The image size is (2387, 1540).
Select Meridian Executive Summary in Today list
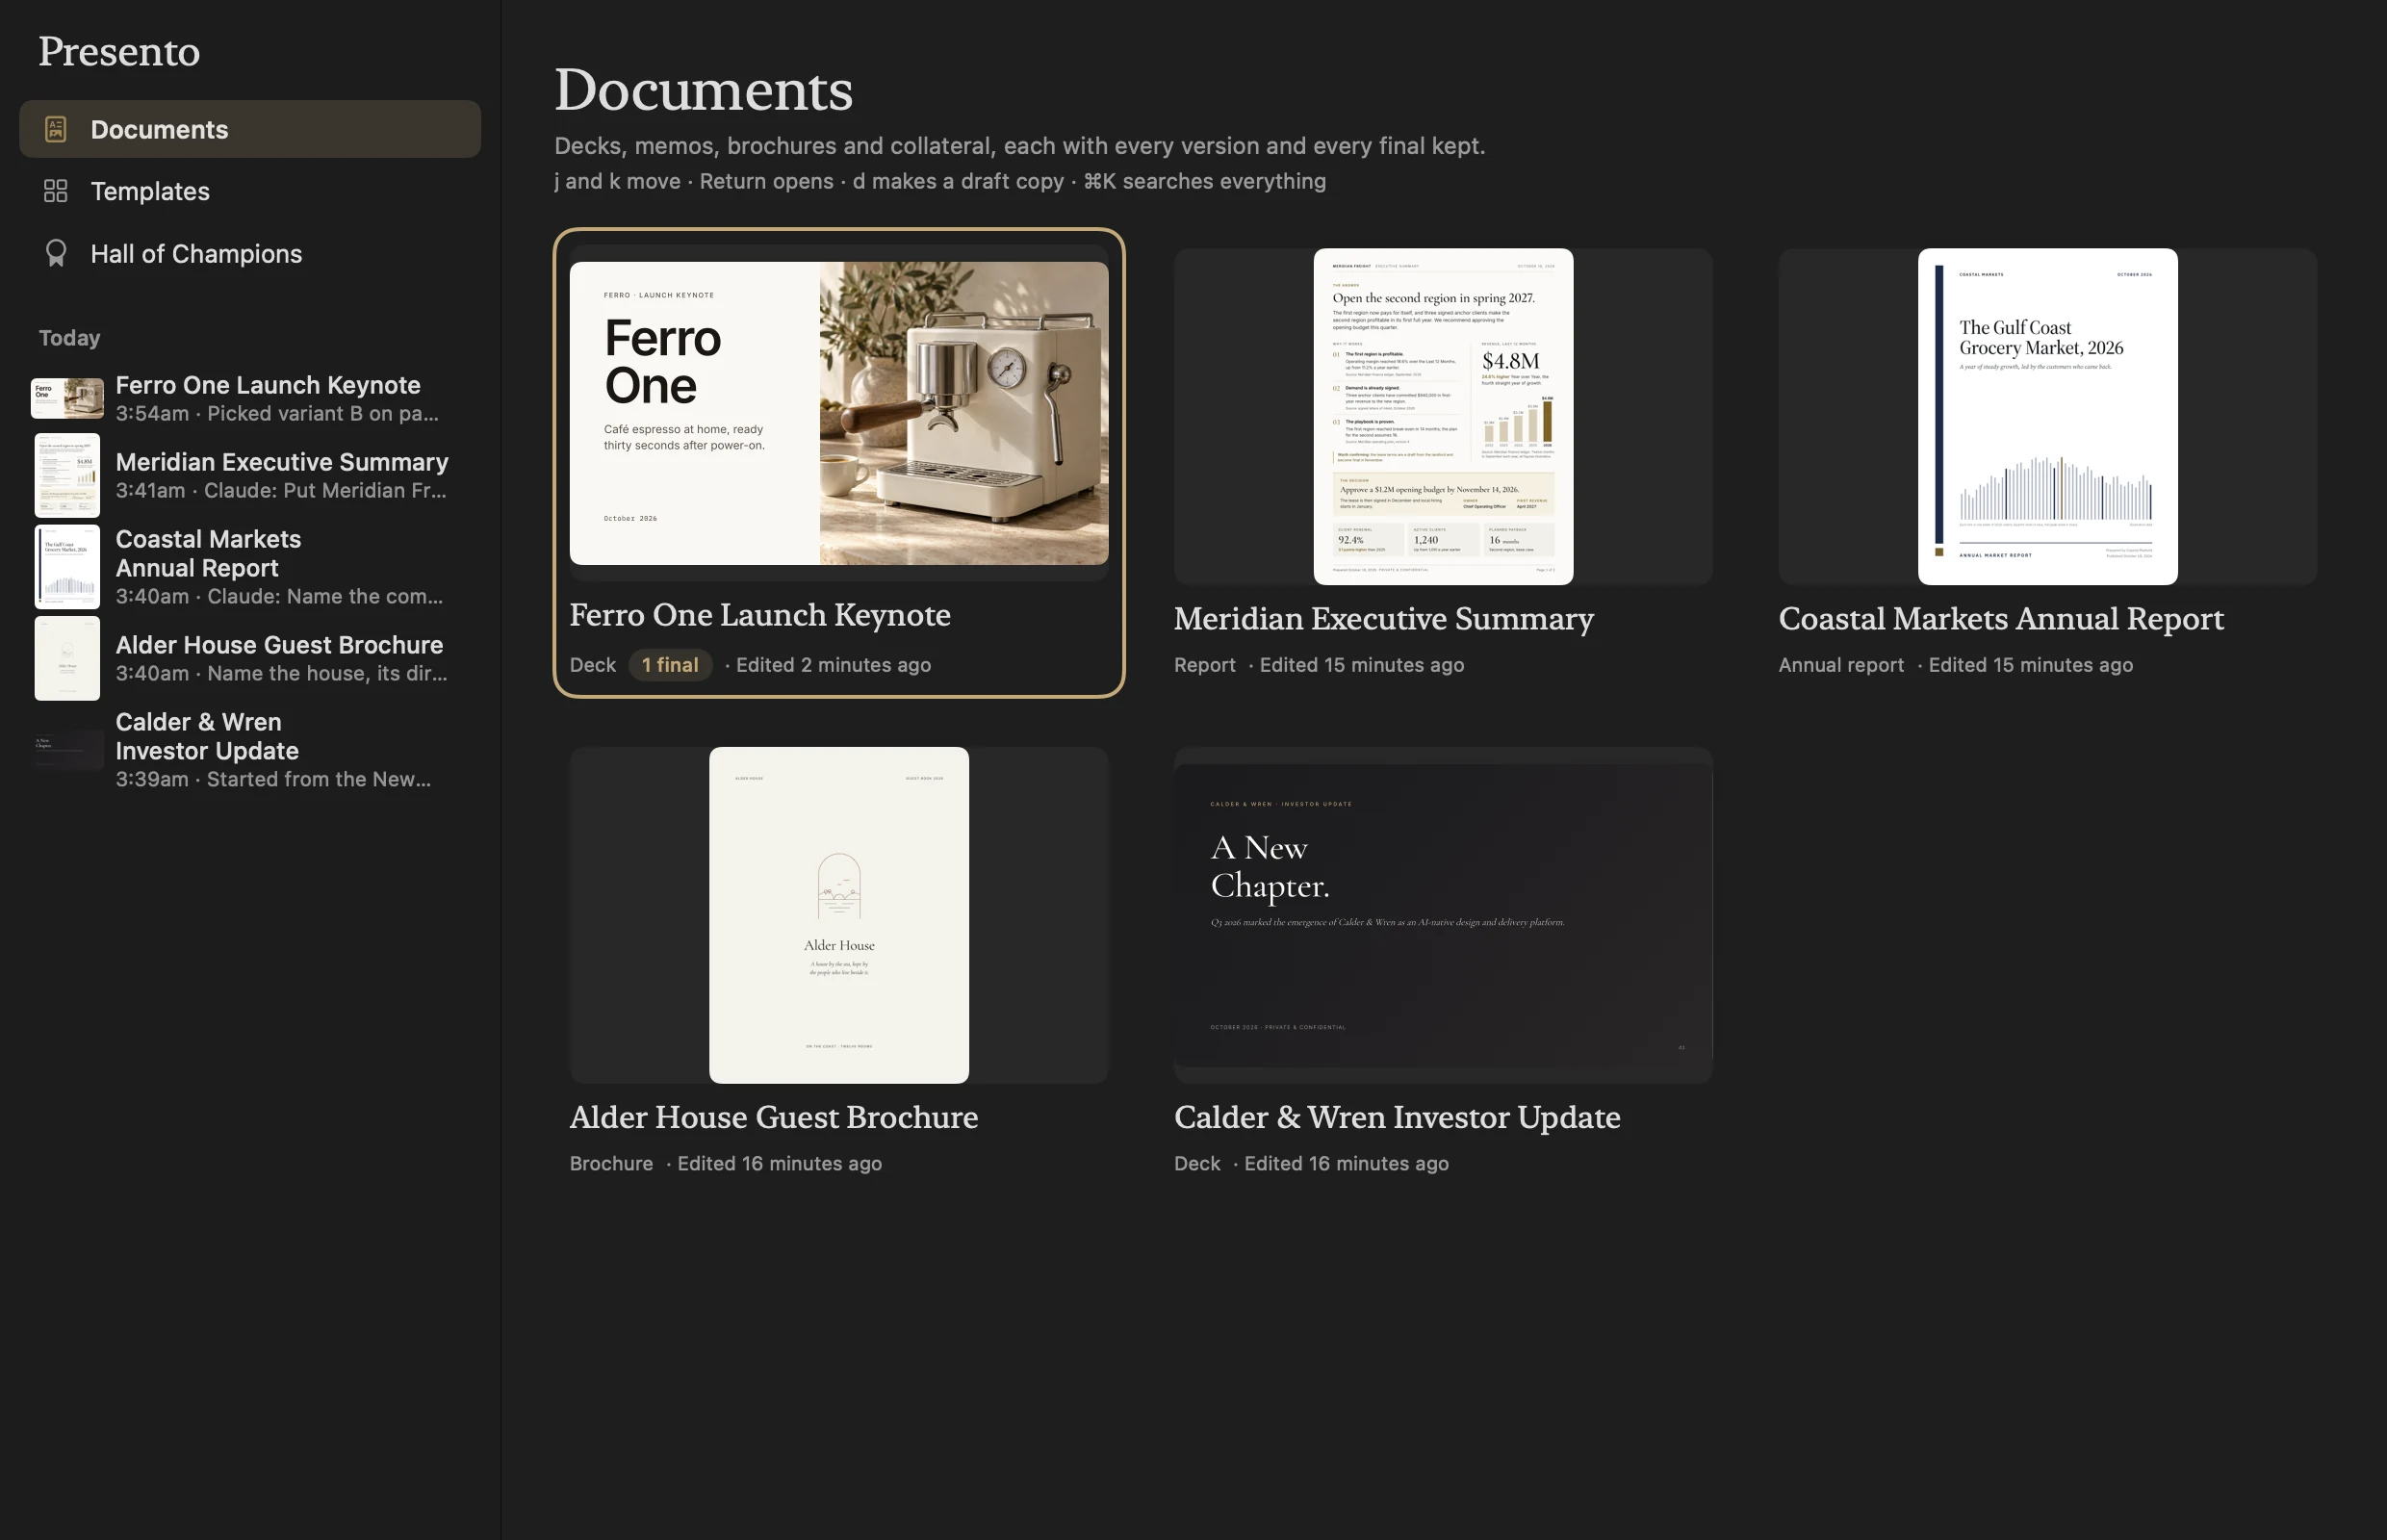pyautogui.click(x=250, y=475)
